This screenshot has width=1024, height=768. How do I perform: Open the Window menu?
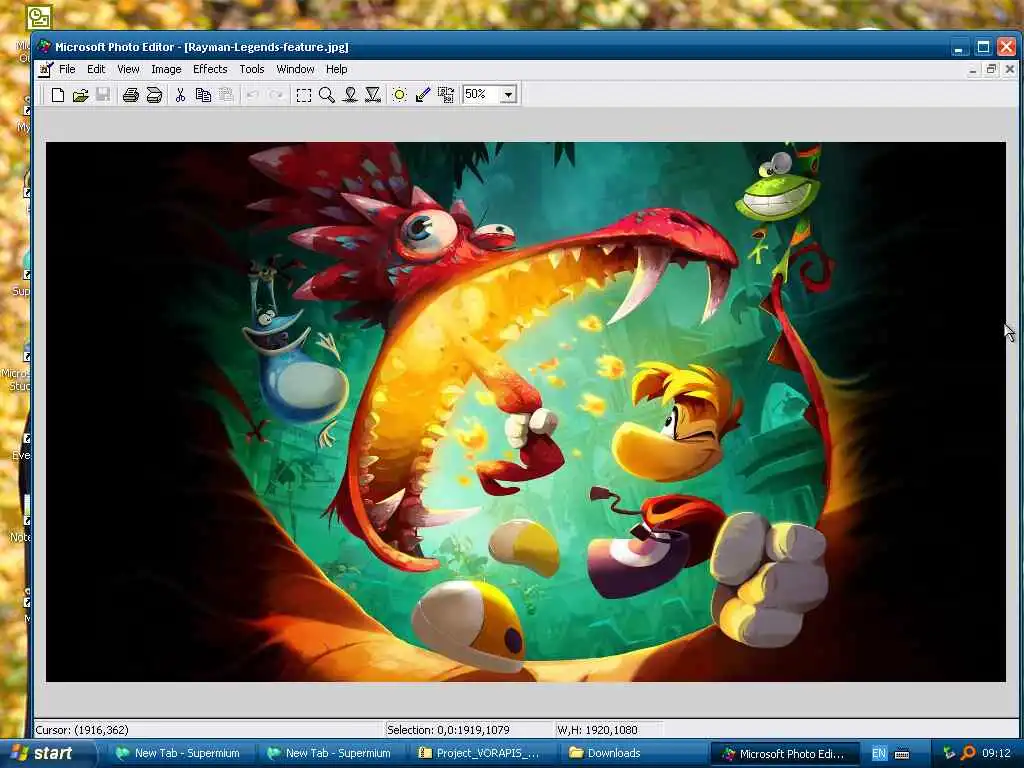[295, 69]
